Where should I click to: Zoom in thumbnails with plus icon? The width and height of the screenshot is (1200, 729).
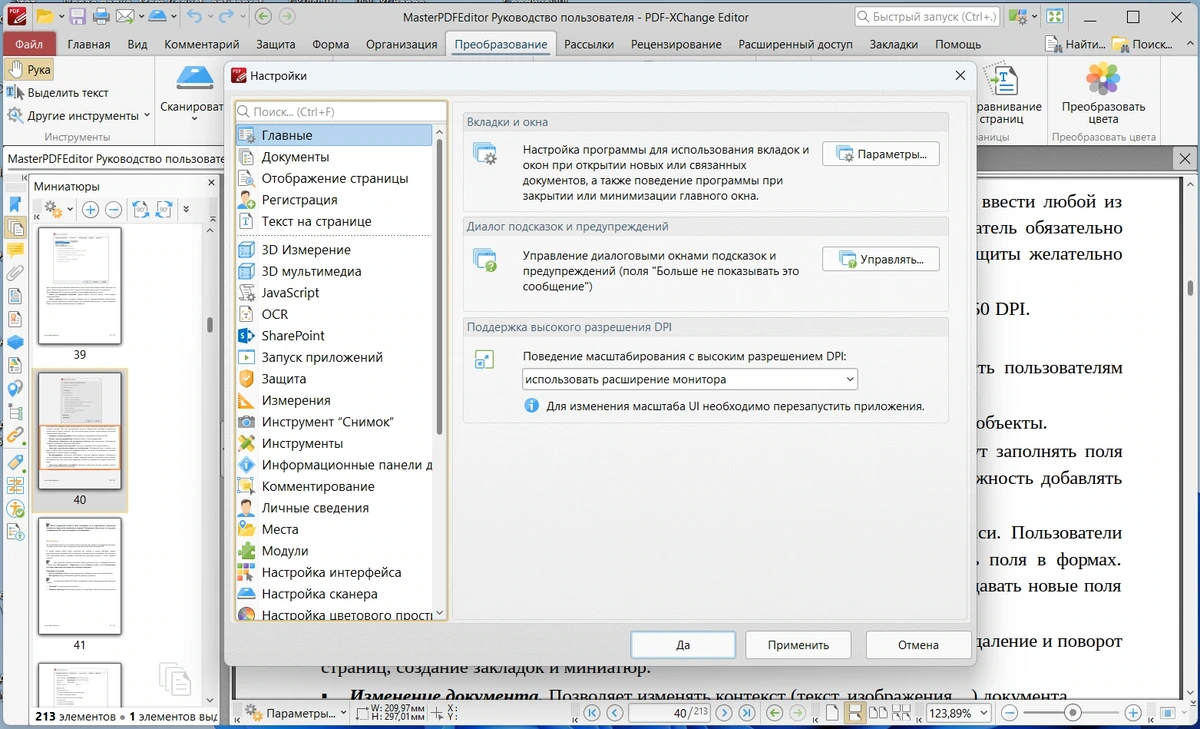click(90, 210)
